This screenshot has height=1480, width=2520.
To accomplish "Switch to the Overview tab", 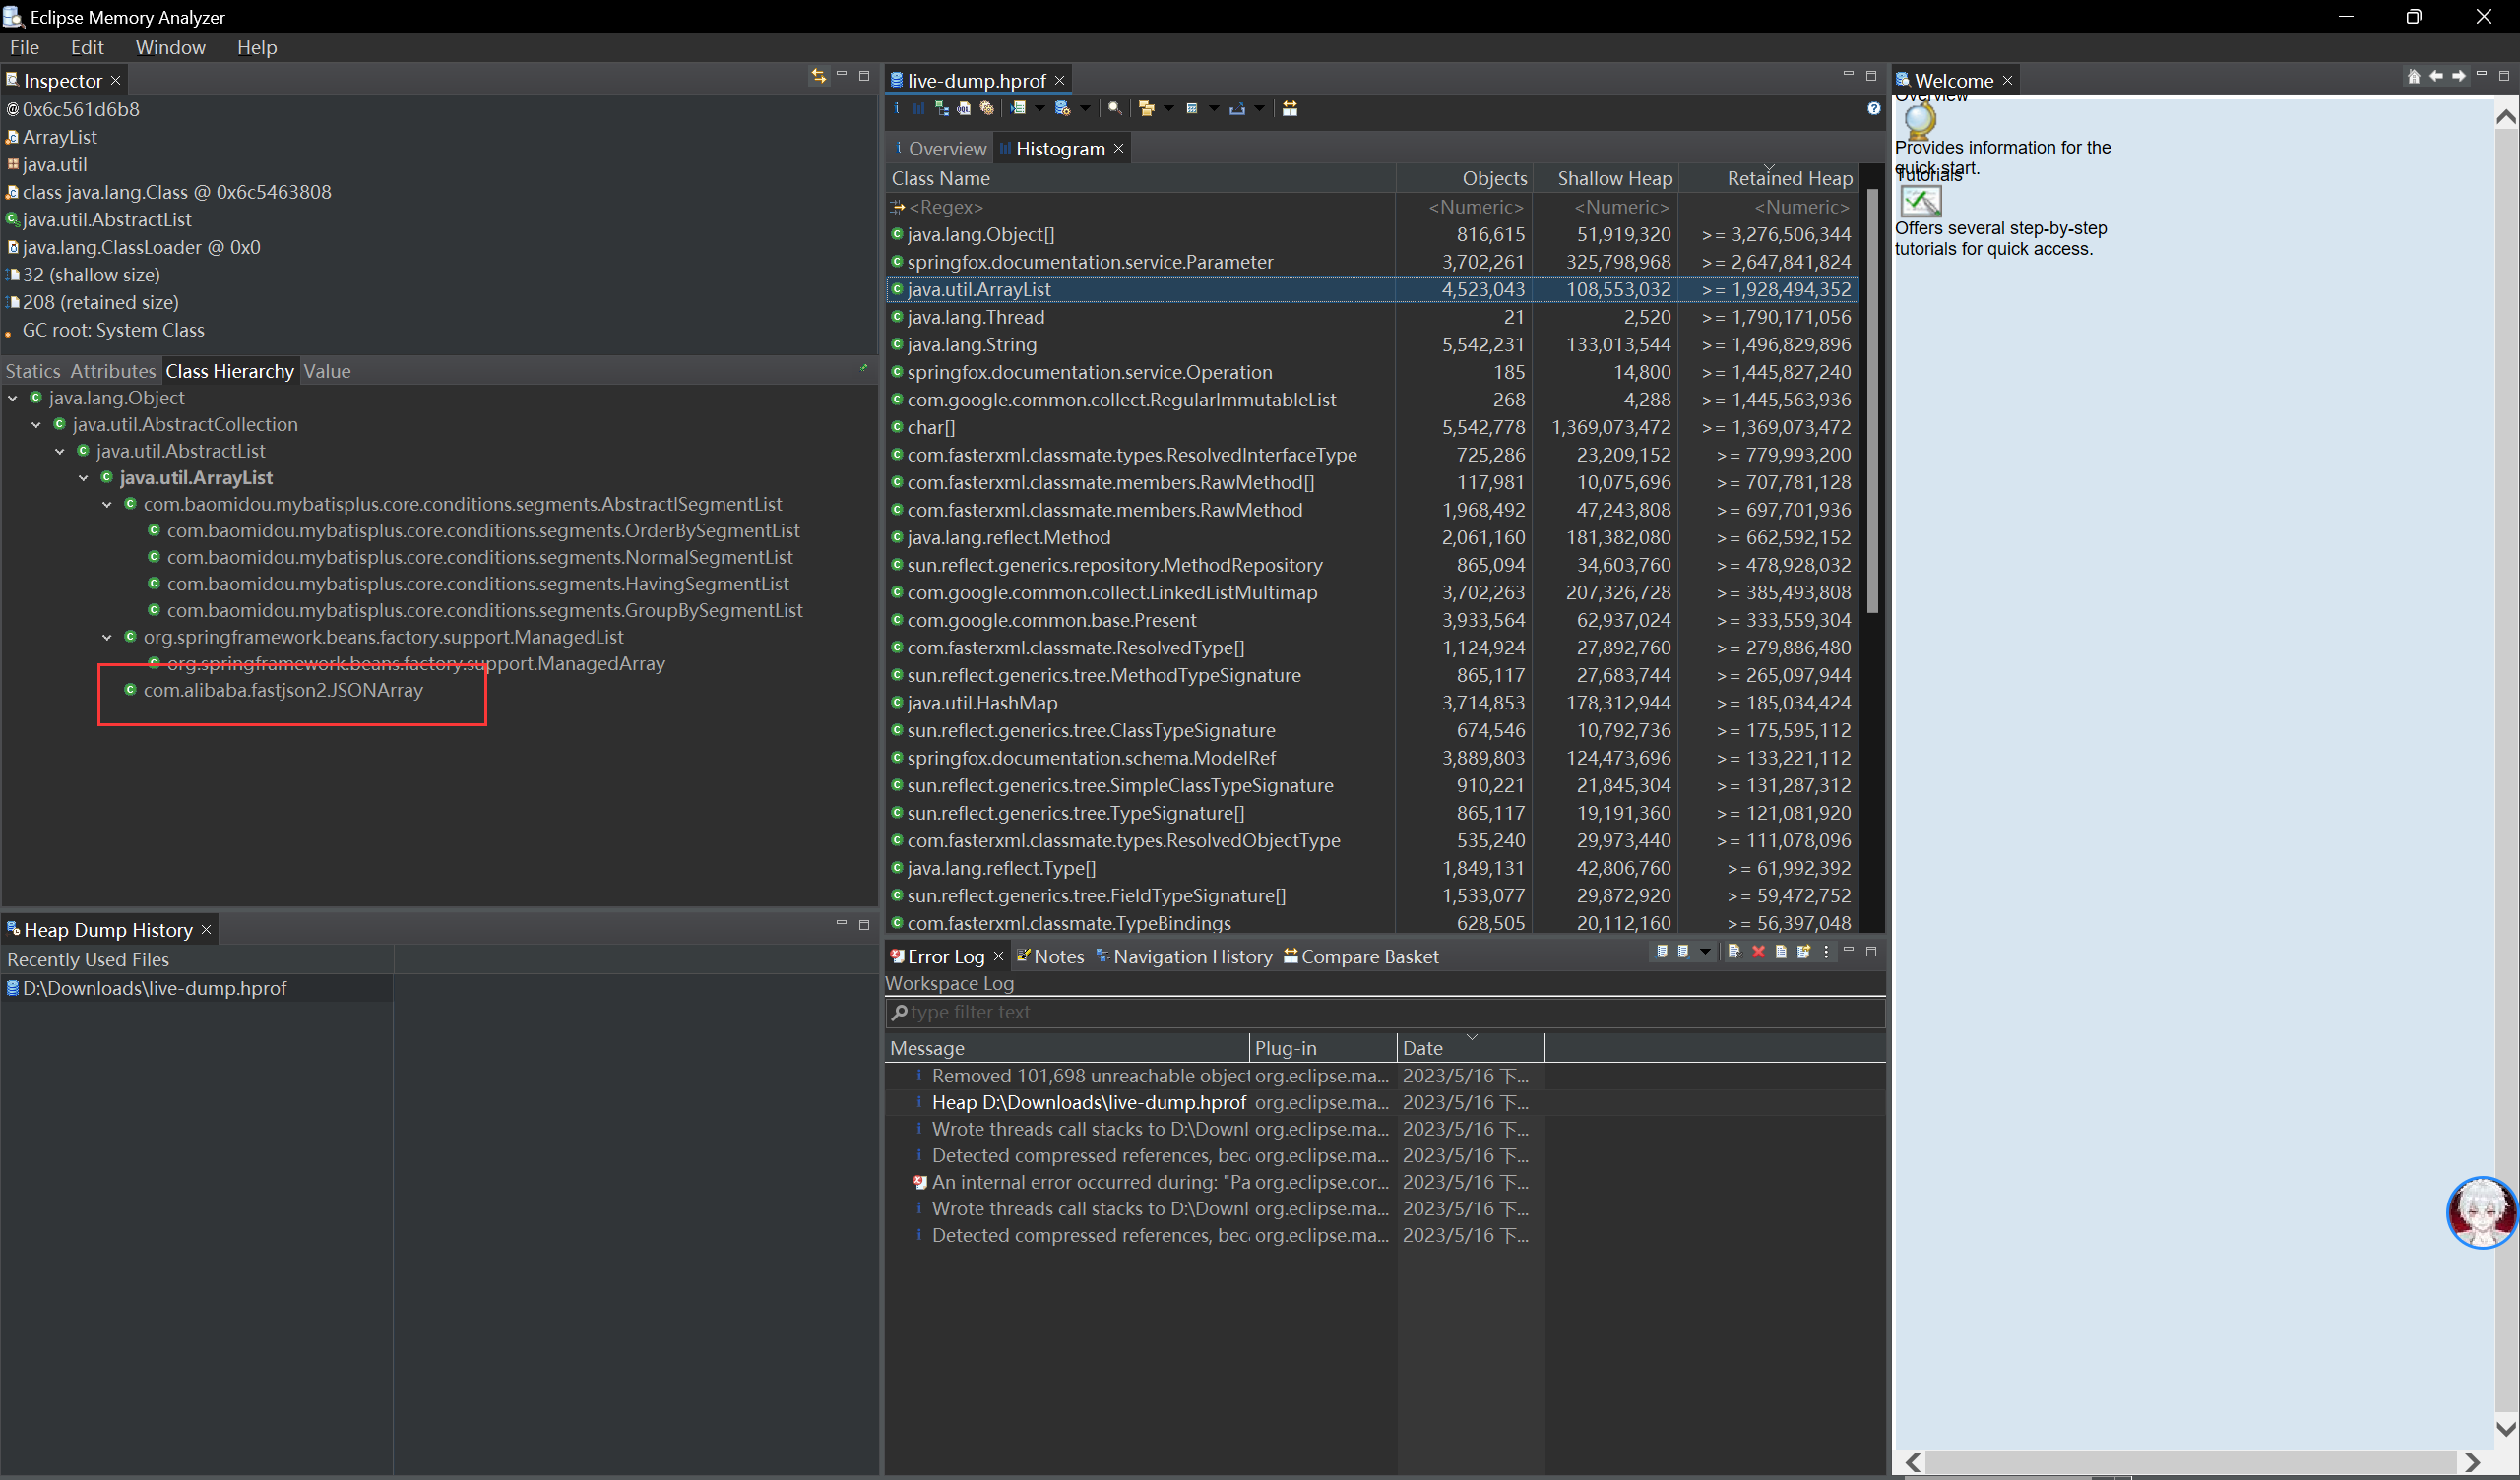I will pyautogui.click(x=946, y=149).
